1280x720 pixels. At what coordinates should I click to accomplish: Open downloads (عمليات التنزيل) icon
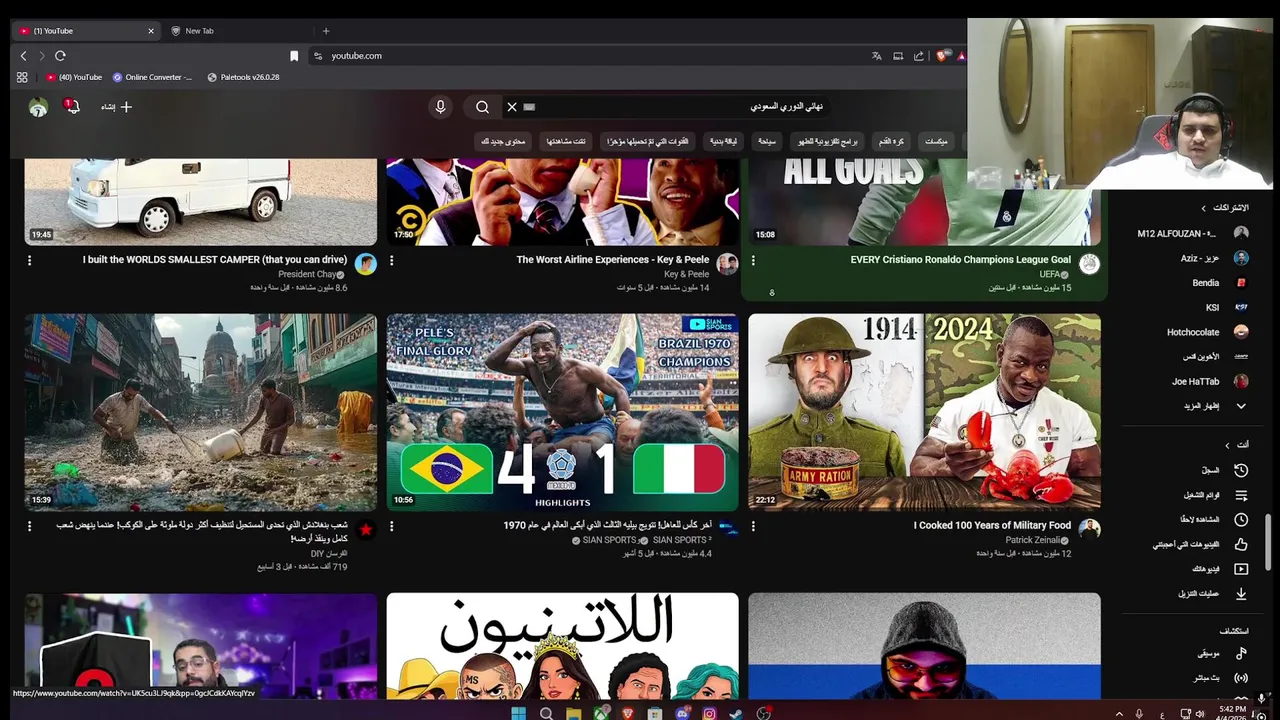[x=1241, y=594]
